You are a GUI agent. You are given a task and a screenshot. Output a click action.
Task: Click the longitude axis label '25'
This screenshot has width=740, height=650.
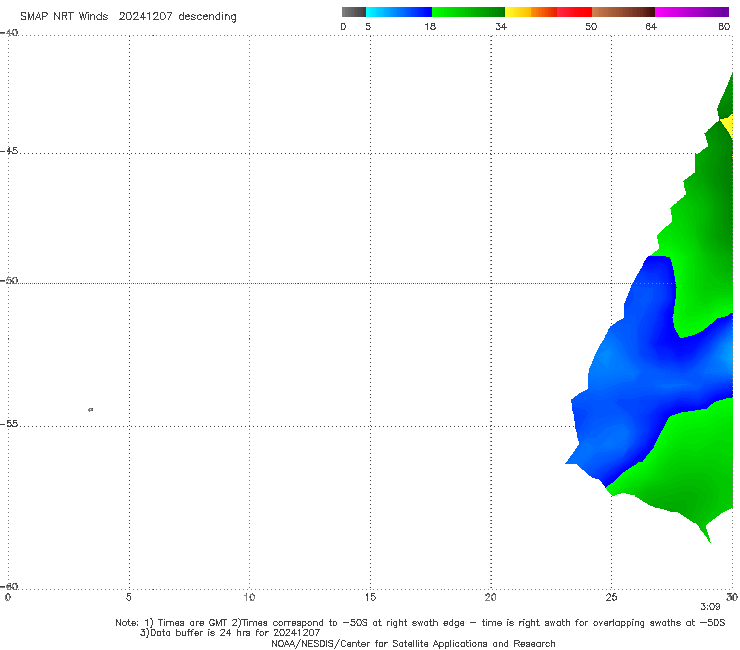pyautogui.click(x=611, y=598)
